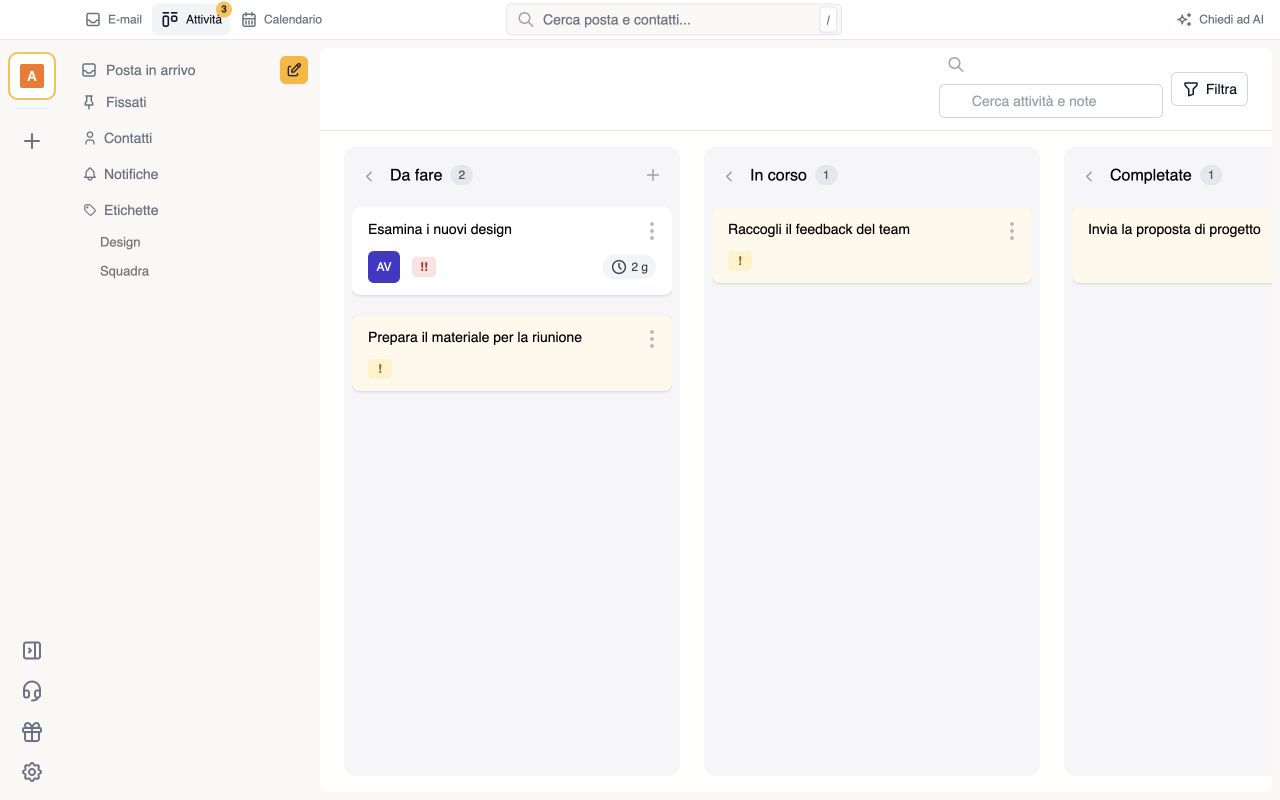Click the Cerca attività e note field
This screenshot has height=800, width=1280.
click(x=1050, y=101)
